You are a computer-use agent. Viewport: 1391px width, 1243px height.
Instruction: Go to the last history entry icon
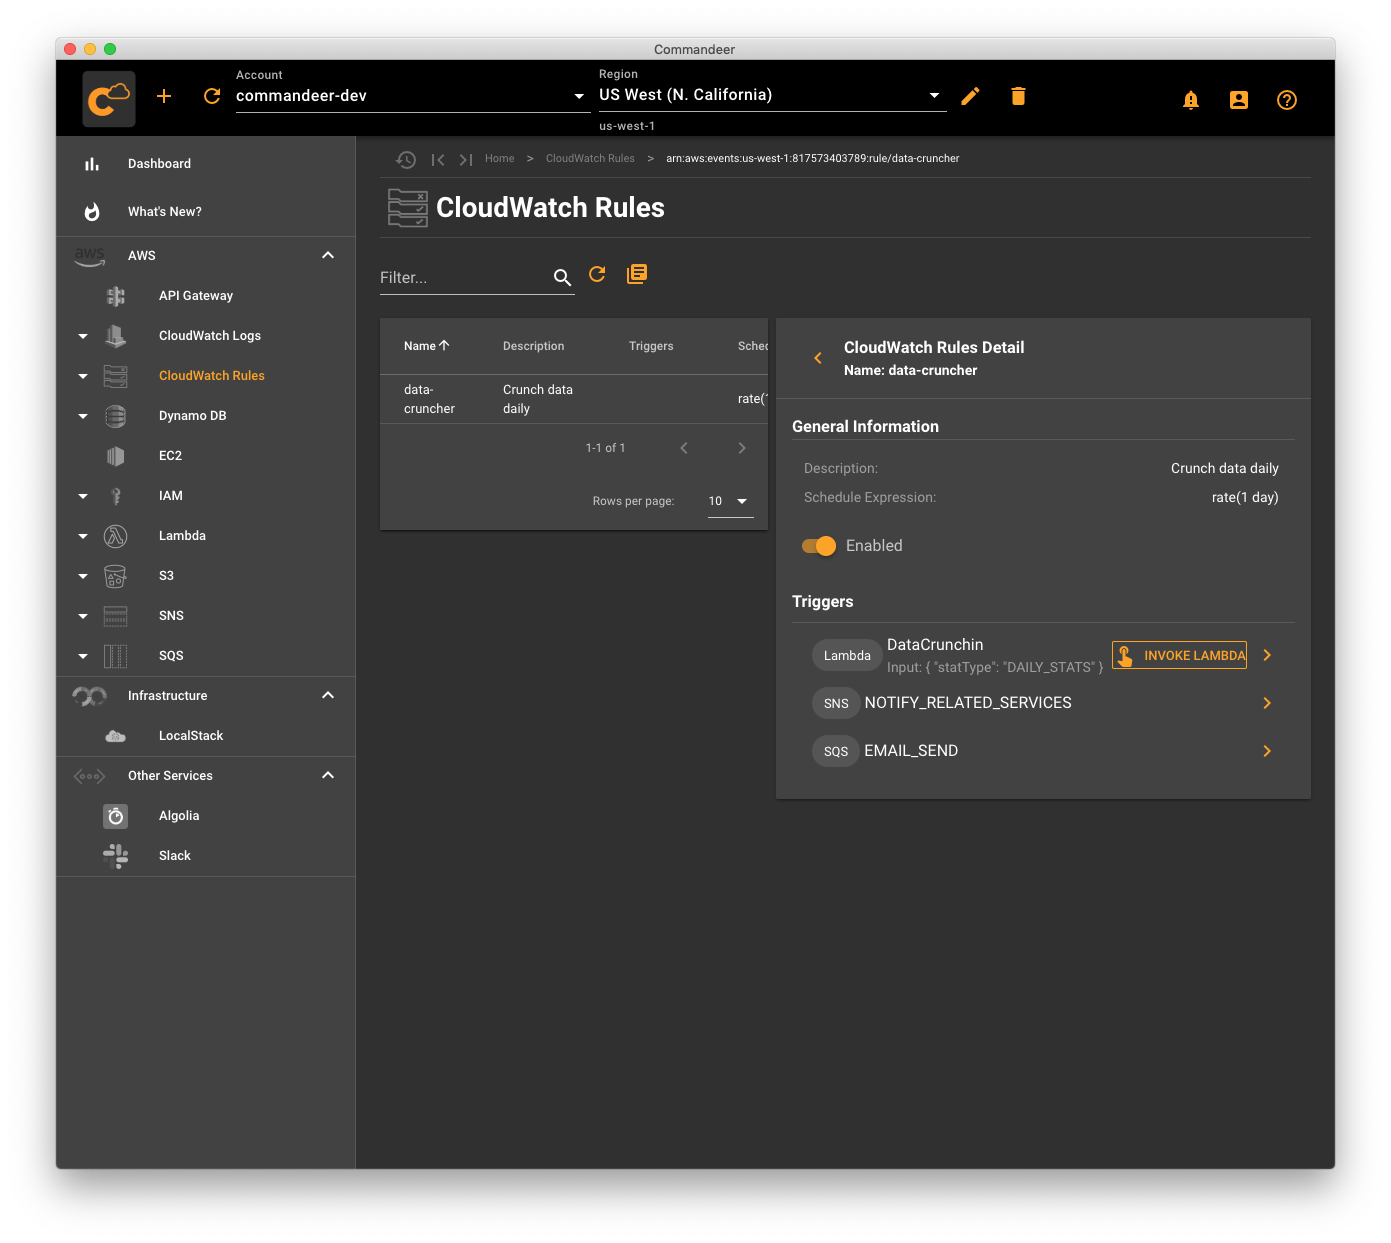(x=466, y=159)
